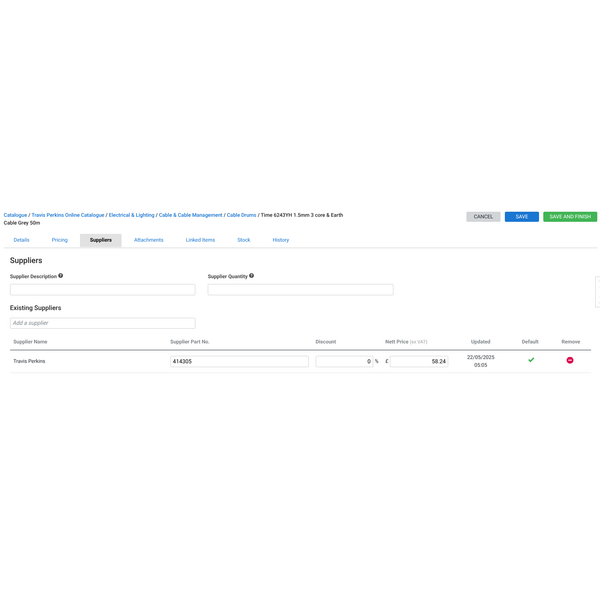600x600 pixels.
Task: Click the Supplier Description help icon
Action: pos(61,276)
